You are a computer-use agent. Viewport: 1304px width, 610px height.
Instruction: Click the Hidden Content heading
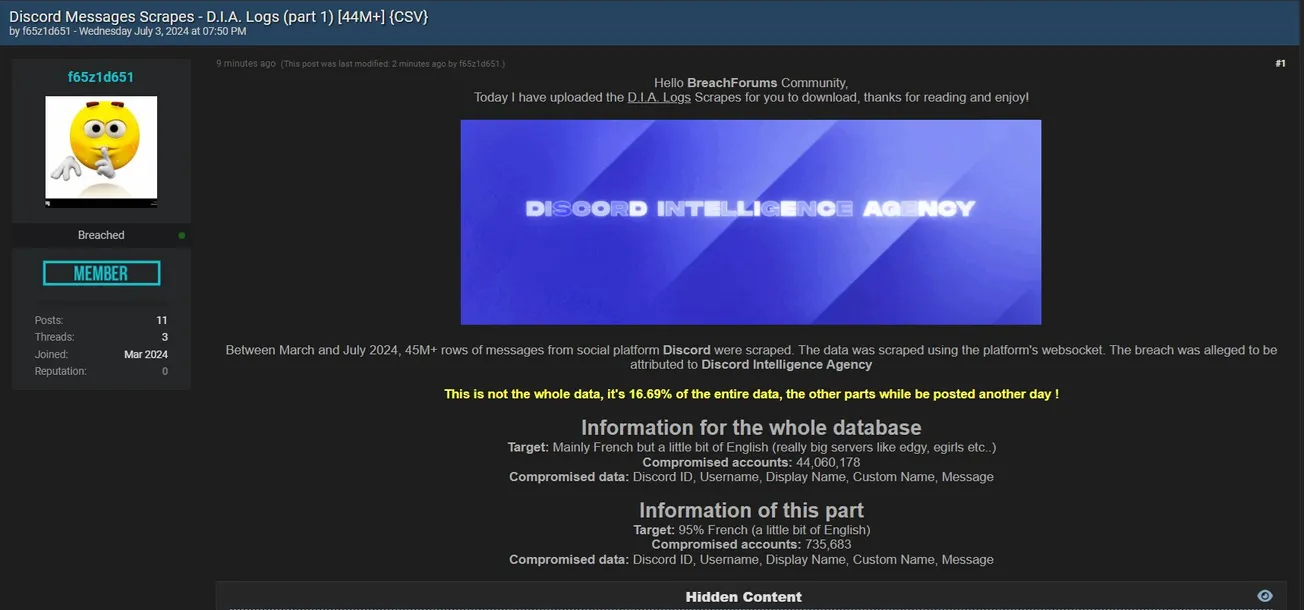[x=743, y=595]
